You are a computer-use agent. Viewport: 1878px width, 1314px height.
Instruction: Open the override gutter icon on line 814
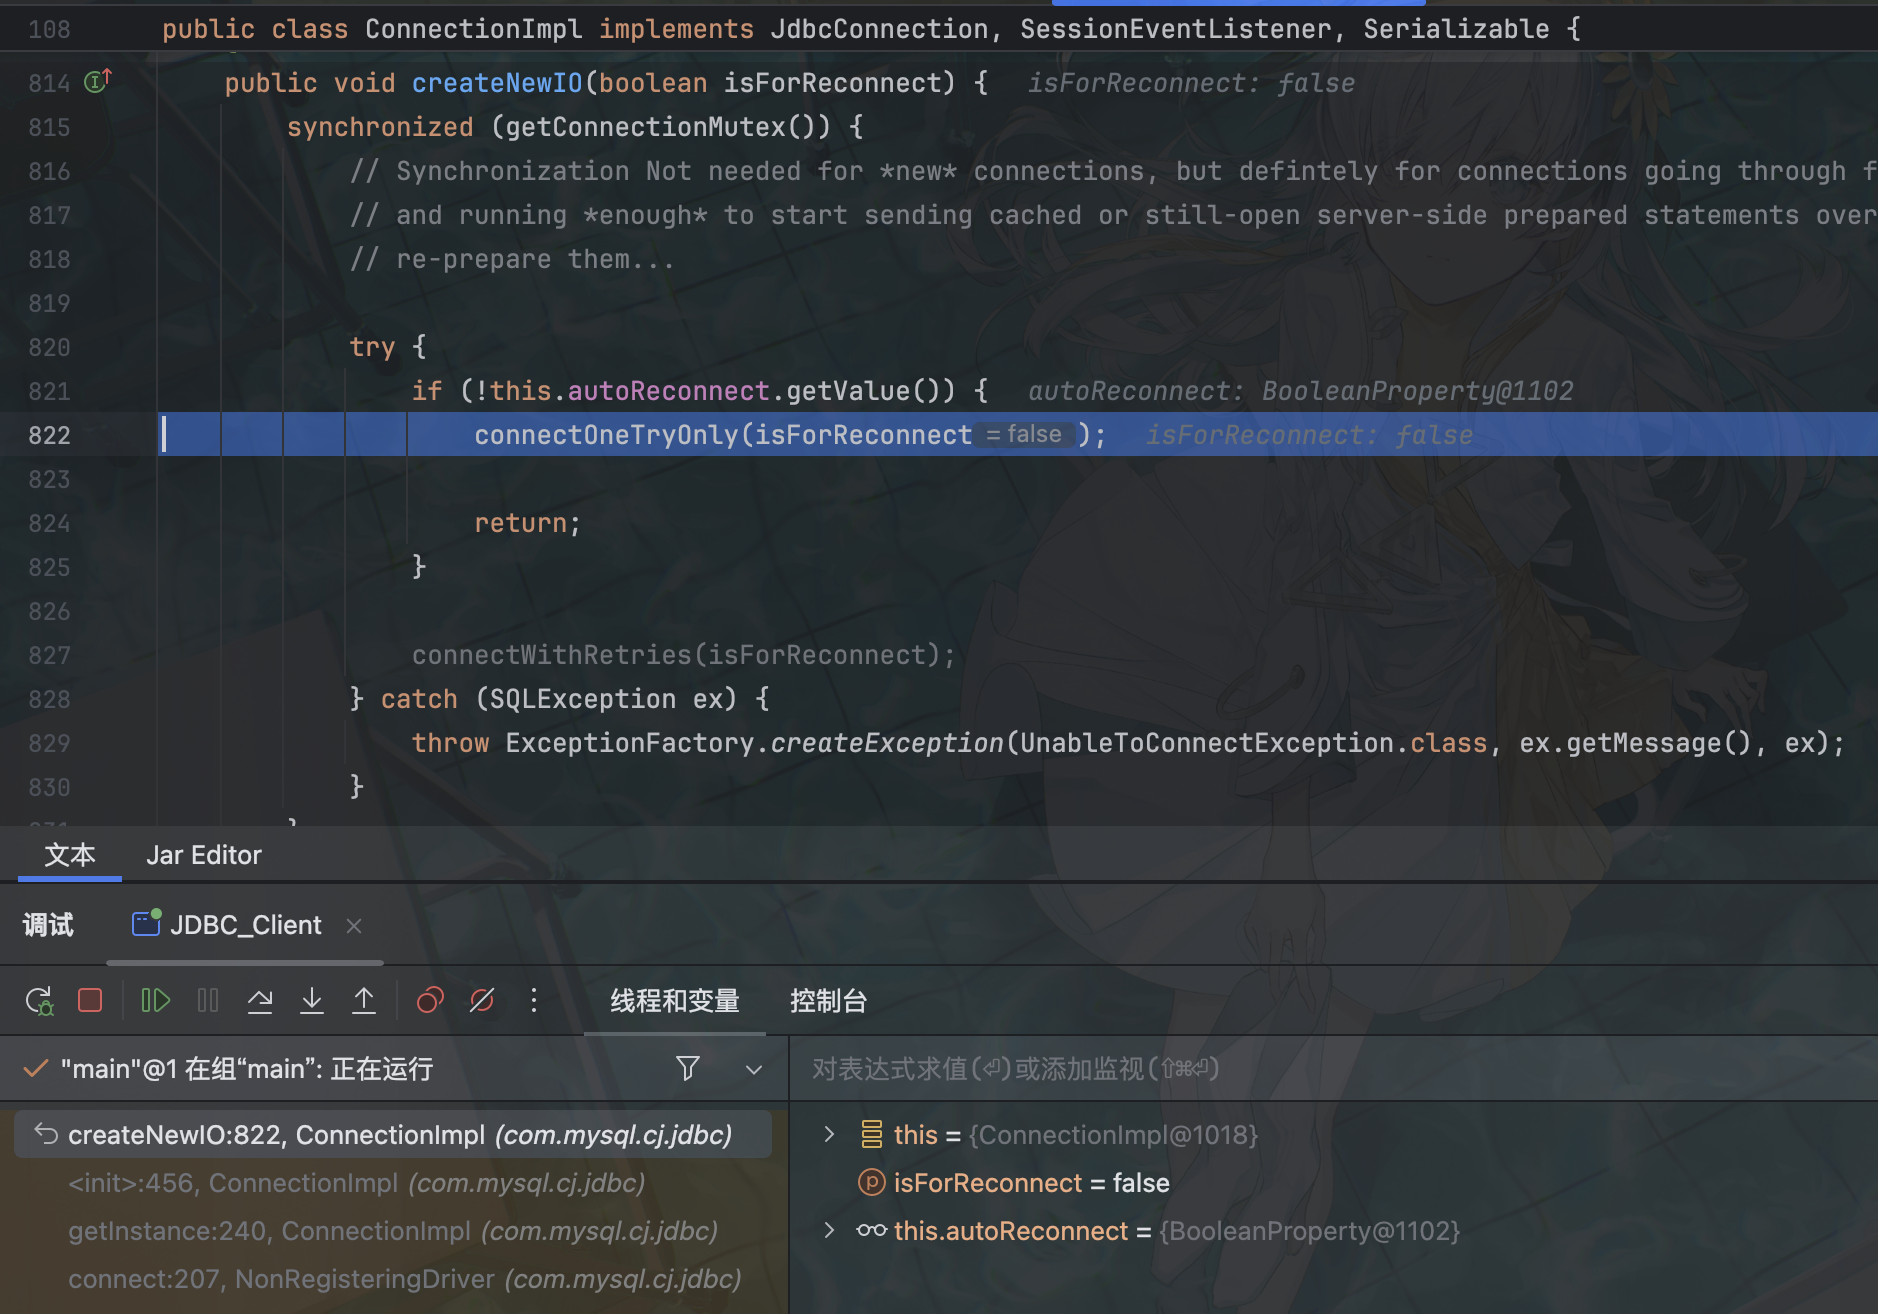click(97, 82)
